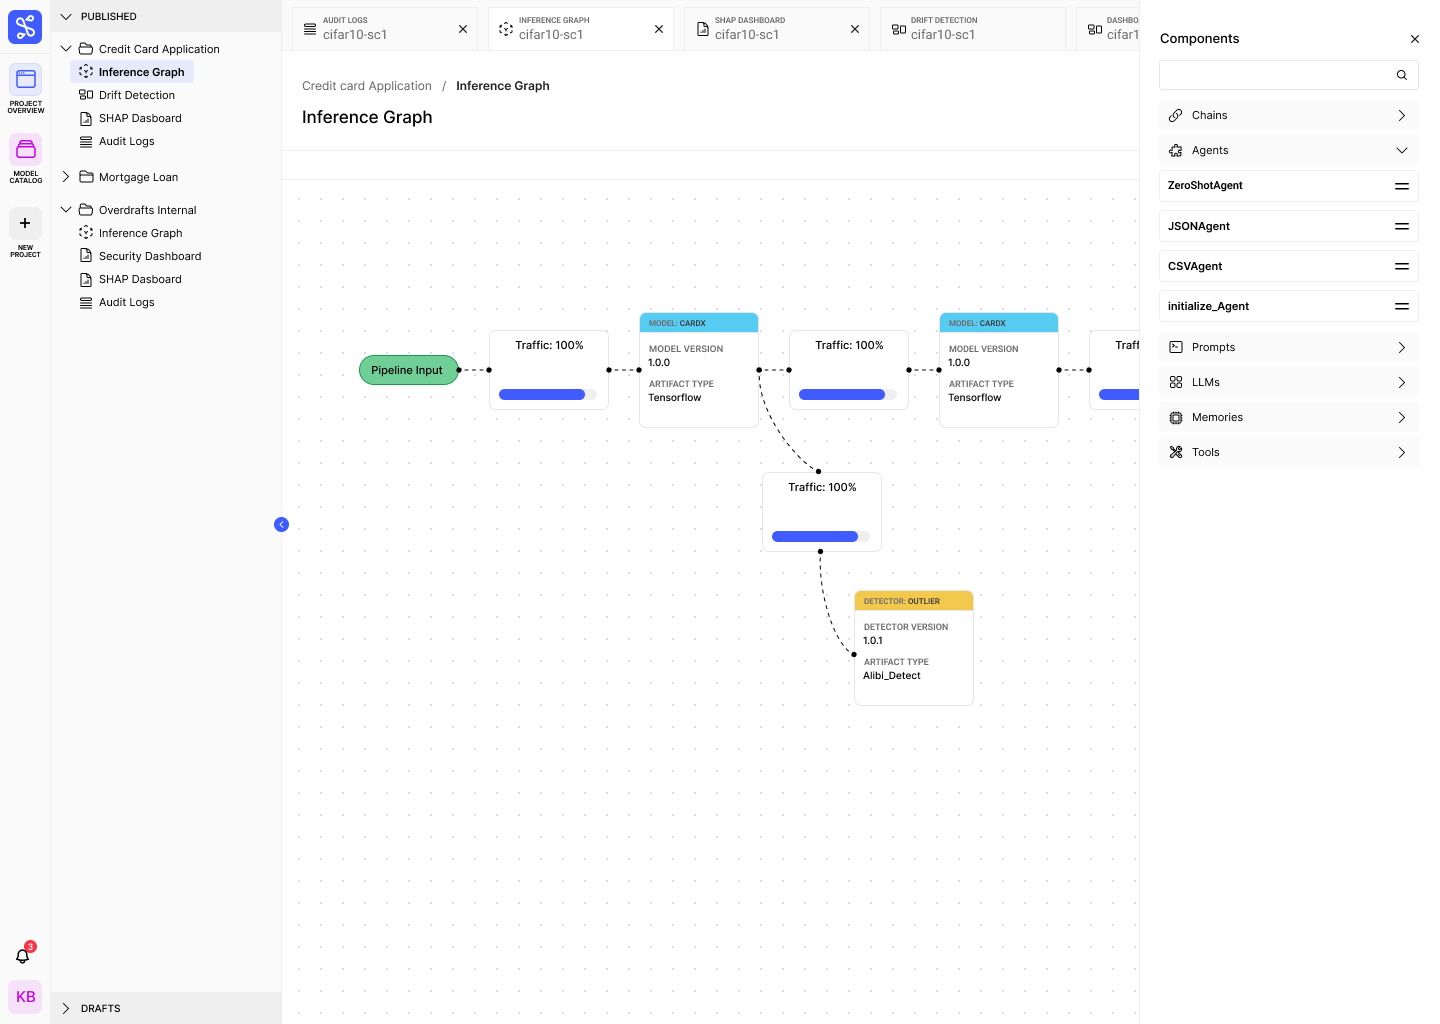
Task: Collapse the Credit Card Application project chevron
Action: tap(66, 49)
